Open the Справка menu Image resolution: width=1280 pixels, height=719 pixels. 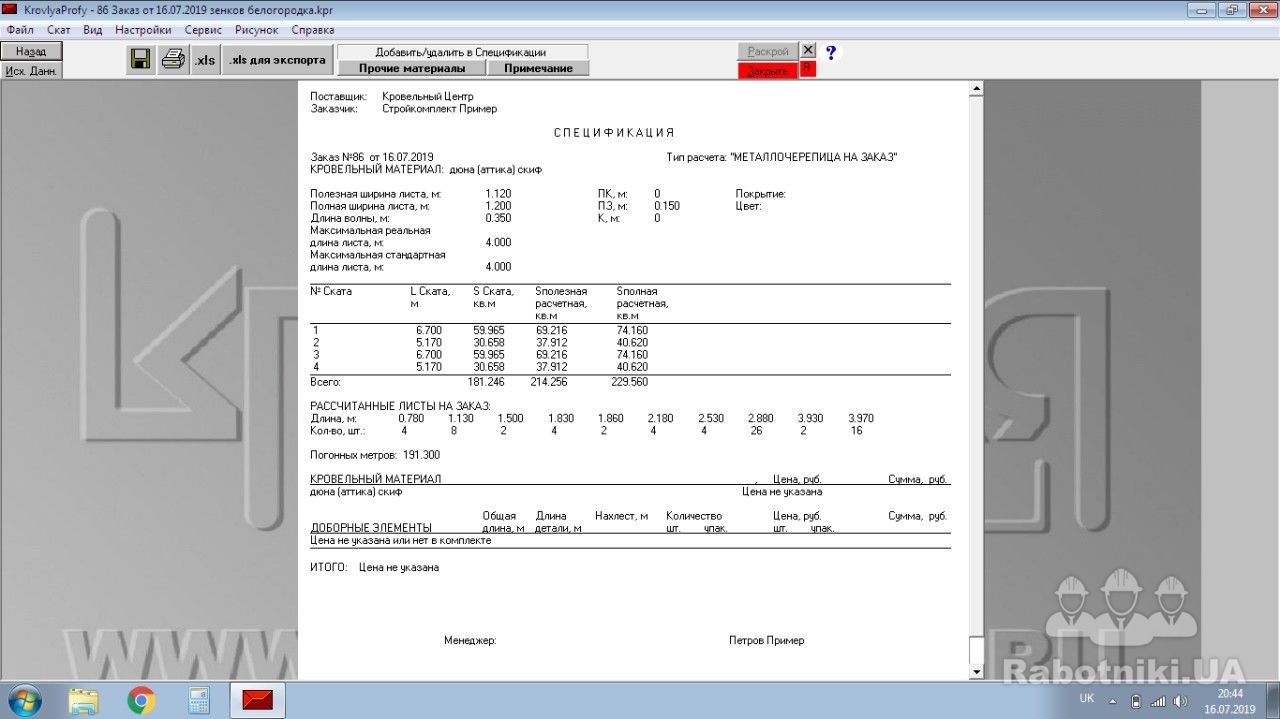[x=312, y=30]
